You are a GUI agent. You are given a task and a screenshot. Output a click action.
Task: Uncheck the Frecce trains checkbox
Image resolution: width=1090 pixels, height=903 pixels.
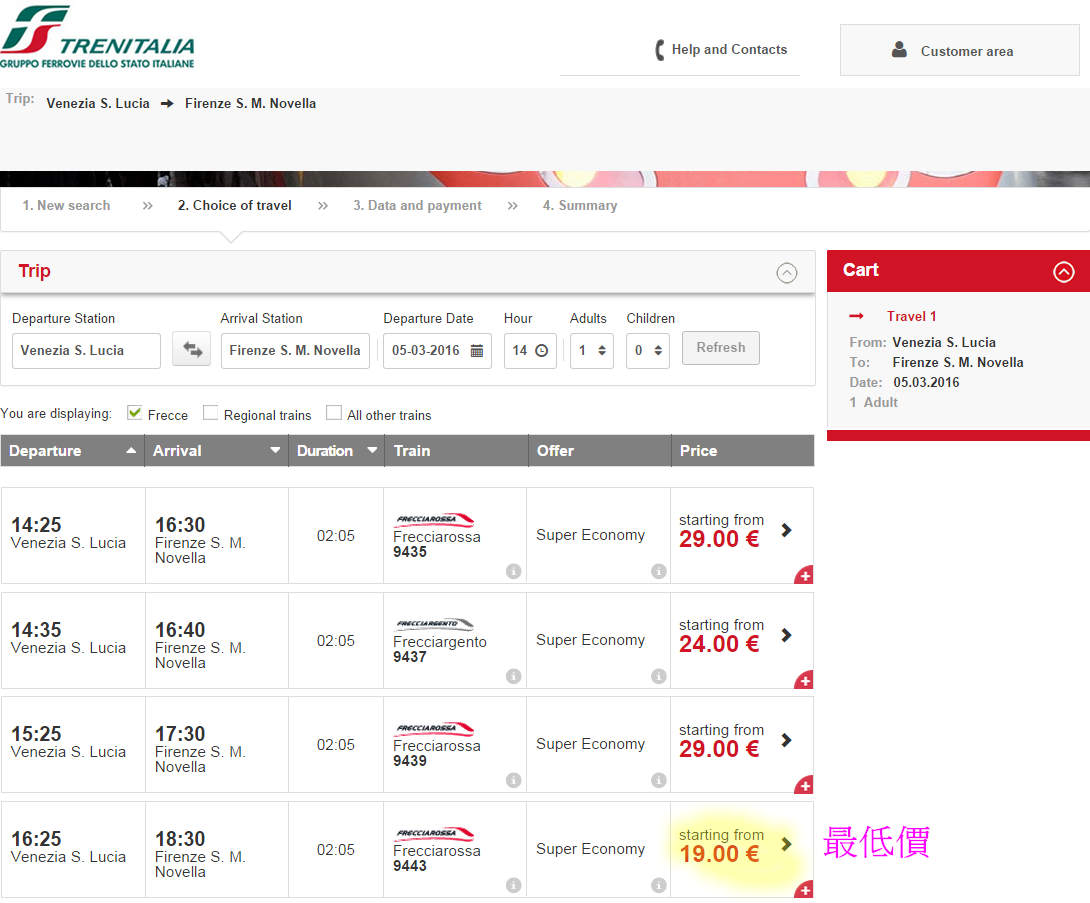tap(134, 413)
